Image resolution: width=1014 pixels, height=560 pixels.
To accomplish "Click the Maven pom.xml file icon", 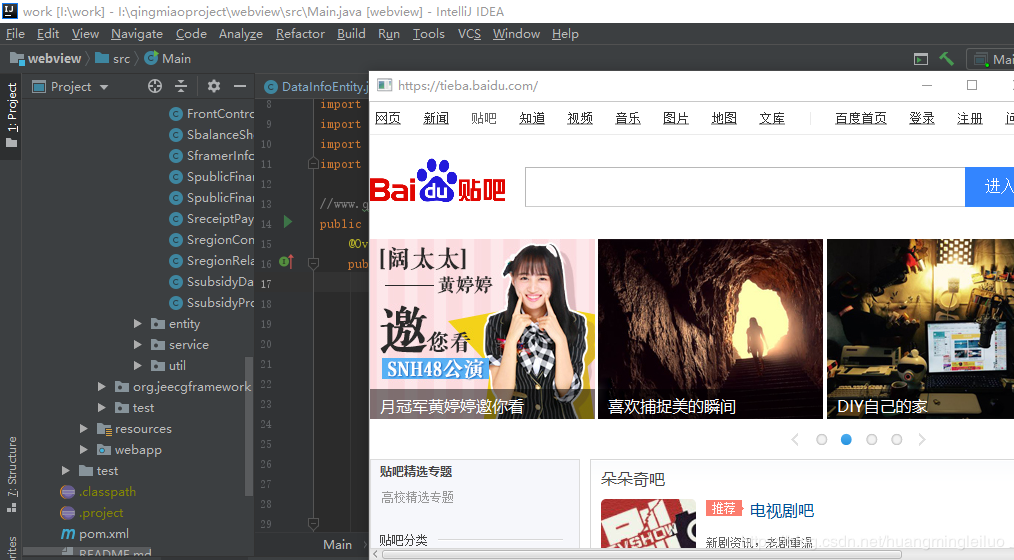I will tap(68, 534).
